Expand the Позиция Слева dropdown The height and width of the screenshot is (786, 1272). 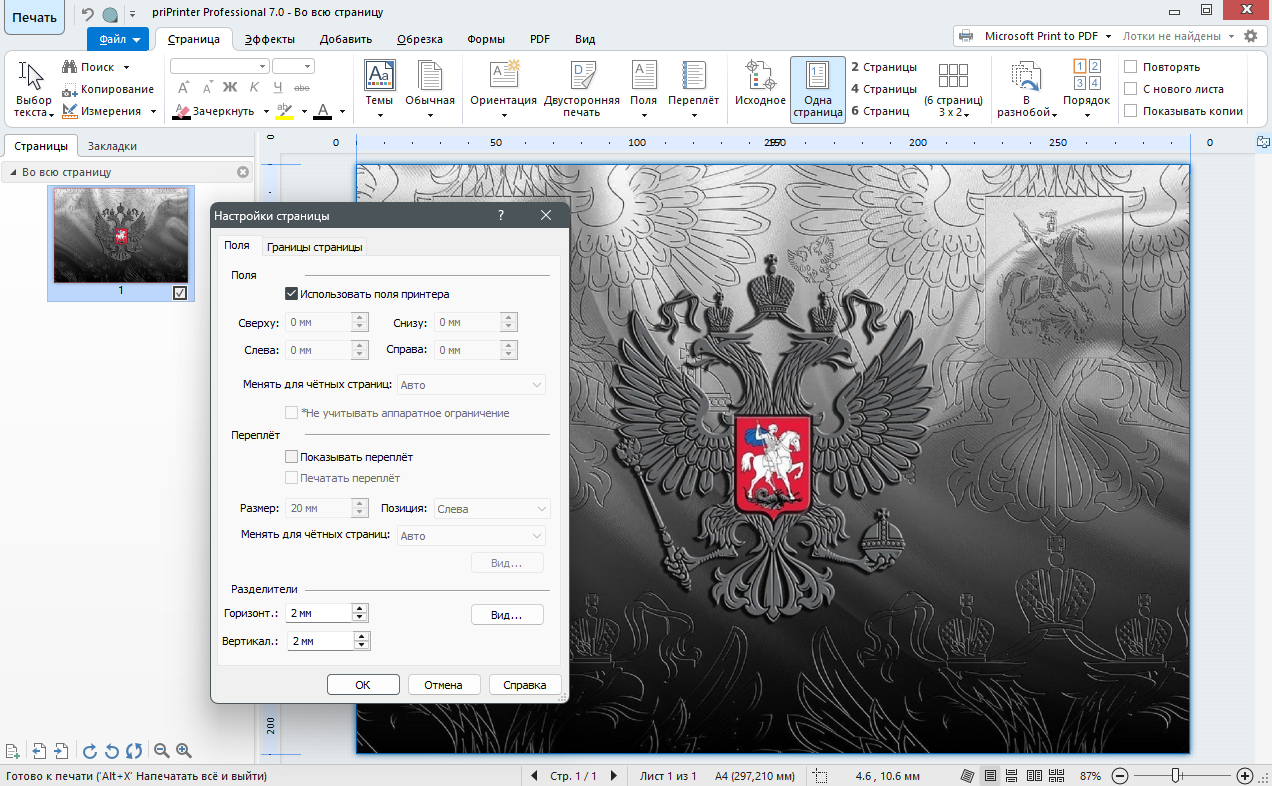[491, 509]
